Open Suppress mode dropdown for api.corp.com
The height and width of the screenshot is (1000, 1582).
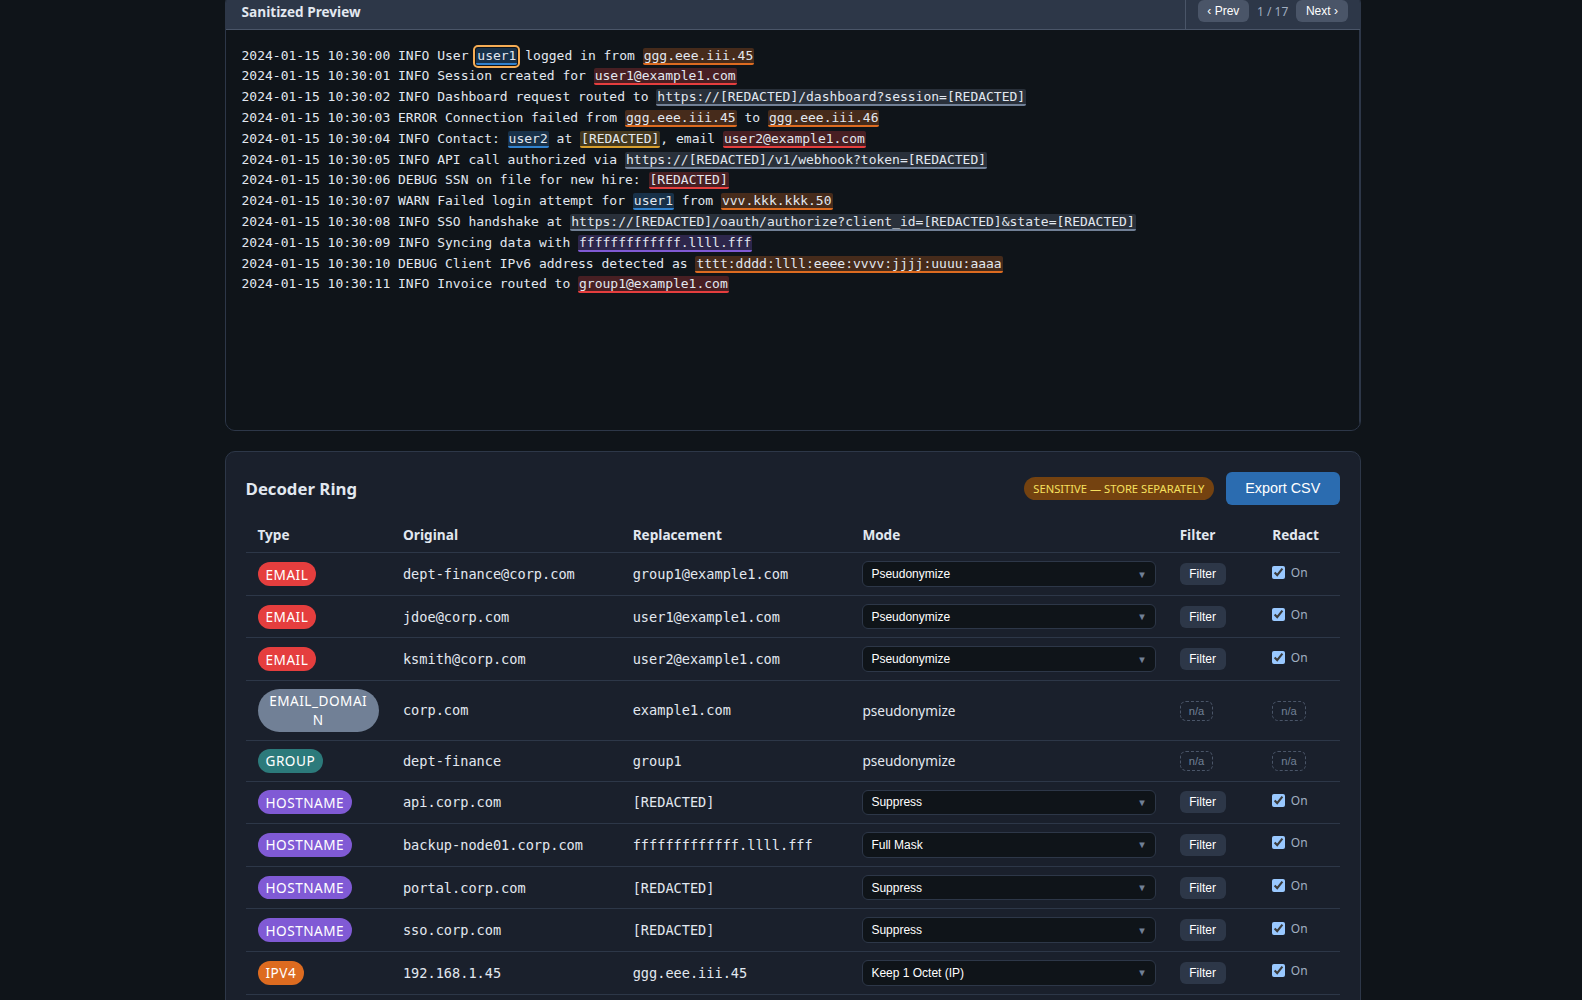(x=1008, y=802)
